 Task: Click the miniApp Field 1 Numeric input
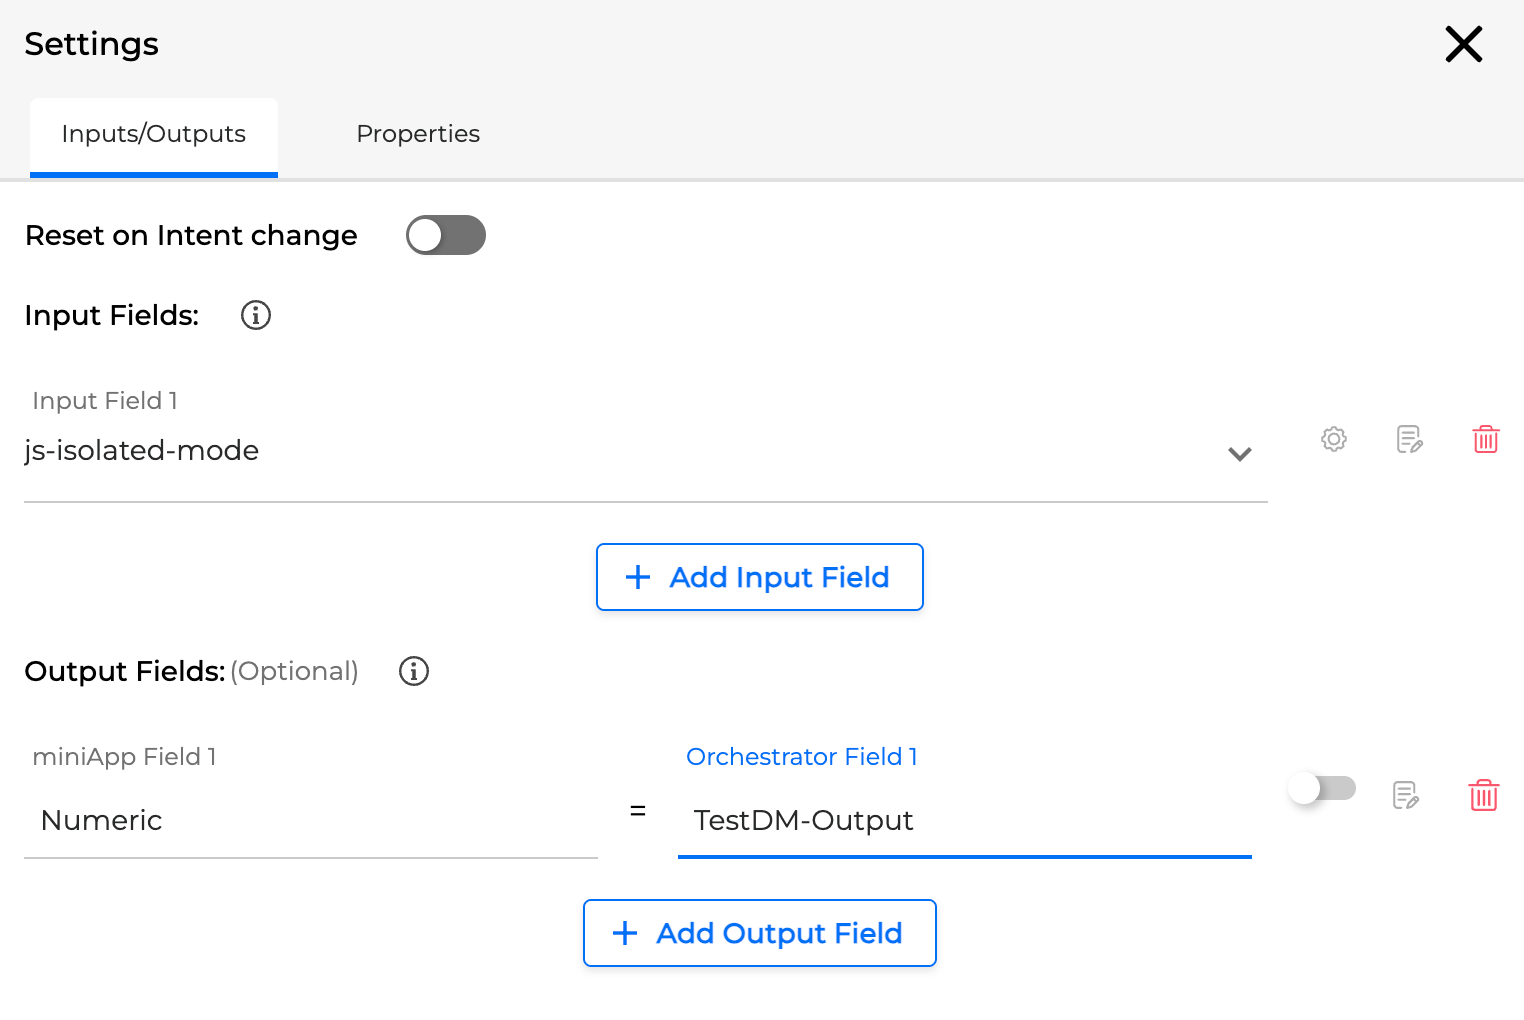click(310, 821)
